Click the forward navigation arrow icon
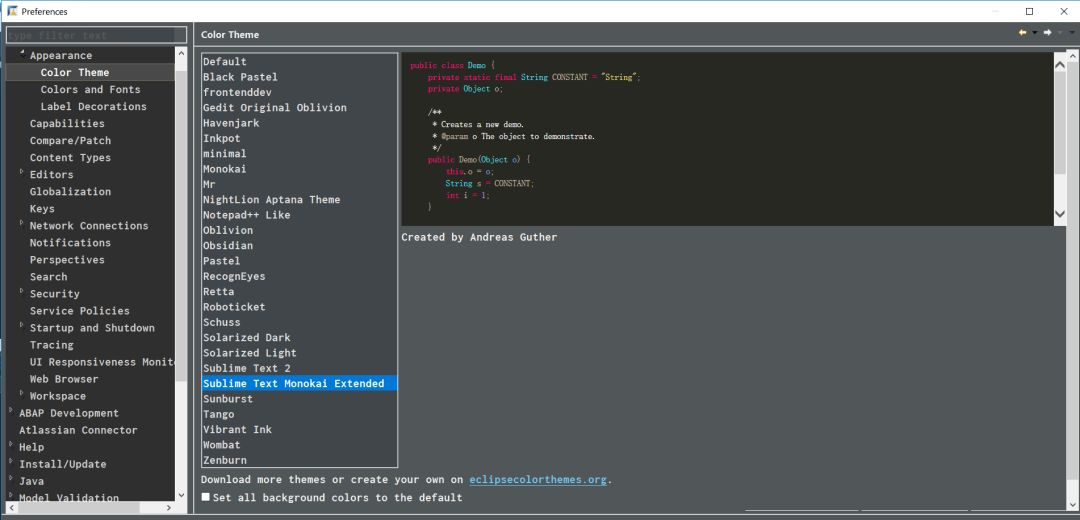1080x520 pixels. 1047,33
